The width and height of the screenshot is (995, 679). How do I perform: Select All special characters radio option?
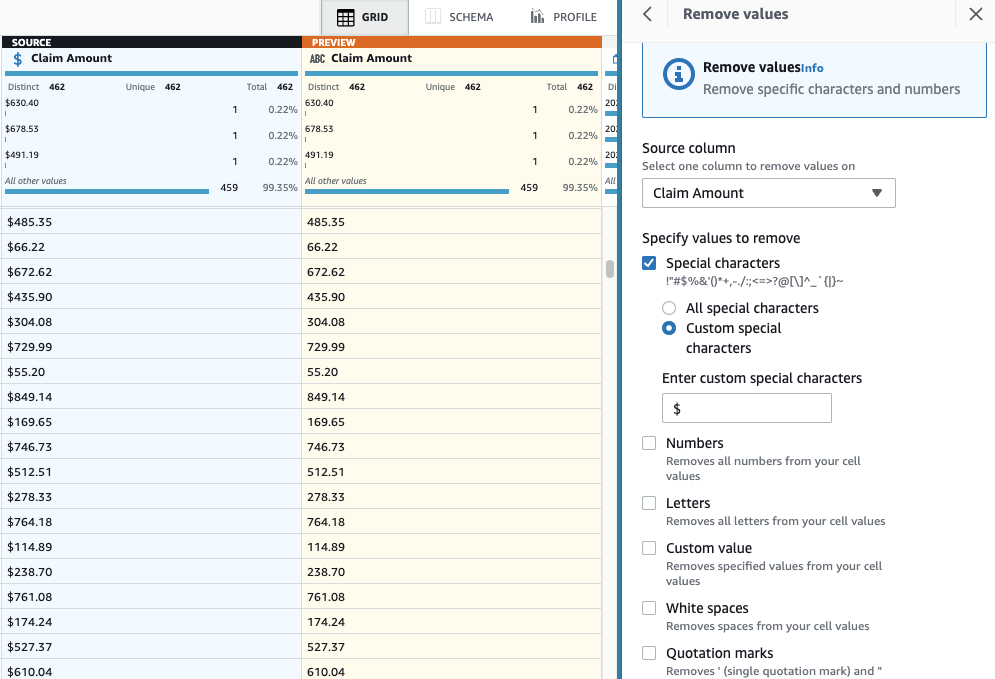pyautogui.click(x=669, y=308)
